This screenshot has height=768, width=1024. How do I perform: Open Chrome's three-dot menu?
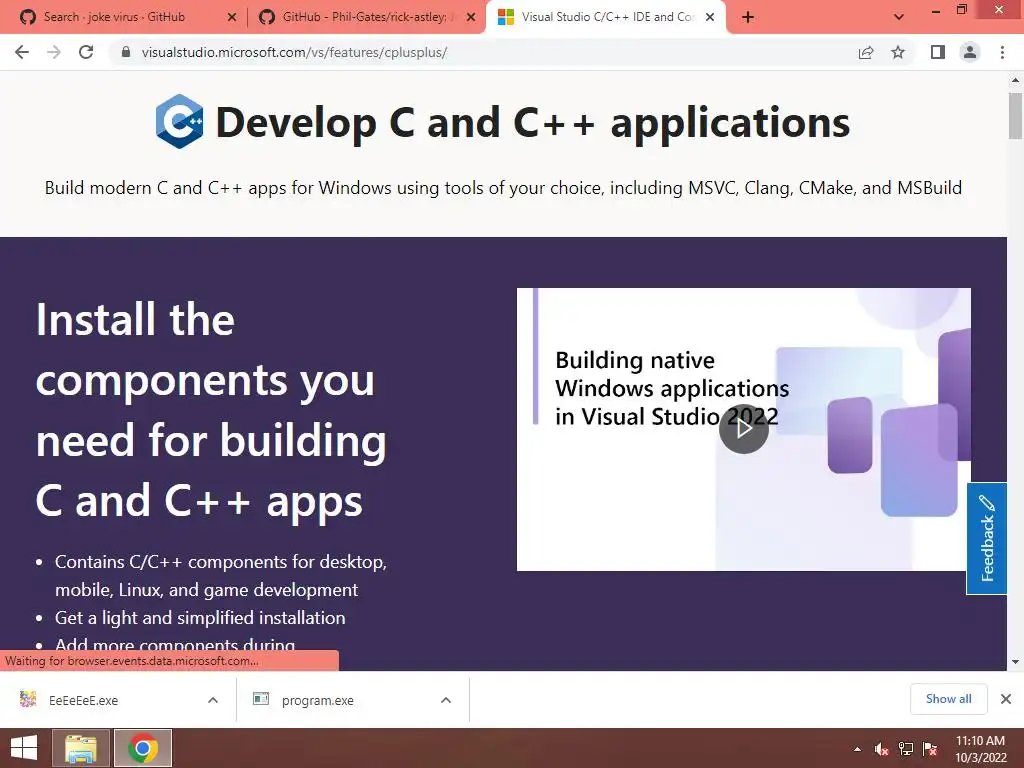coord(1002,52)
